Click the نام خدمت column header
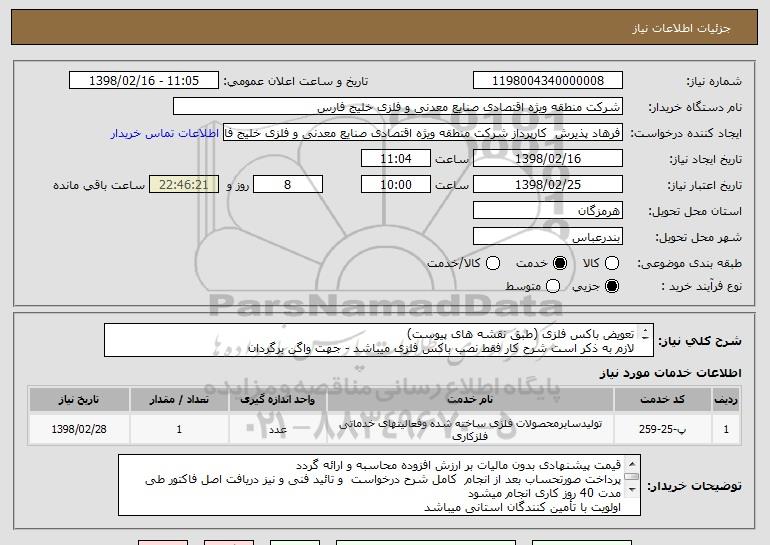770x545 pixels. [x=470, y=400]
